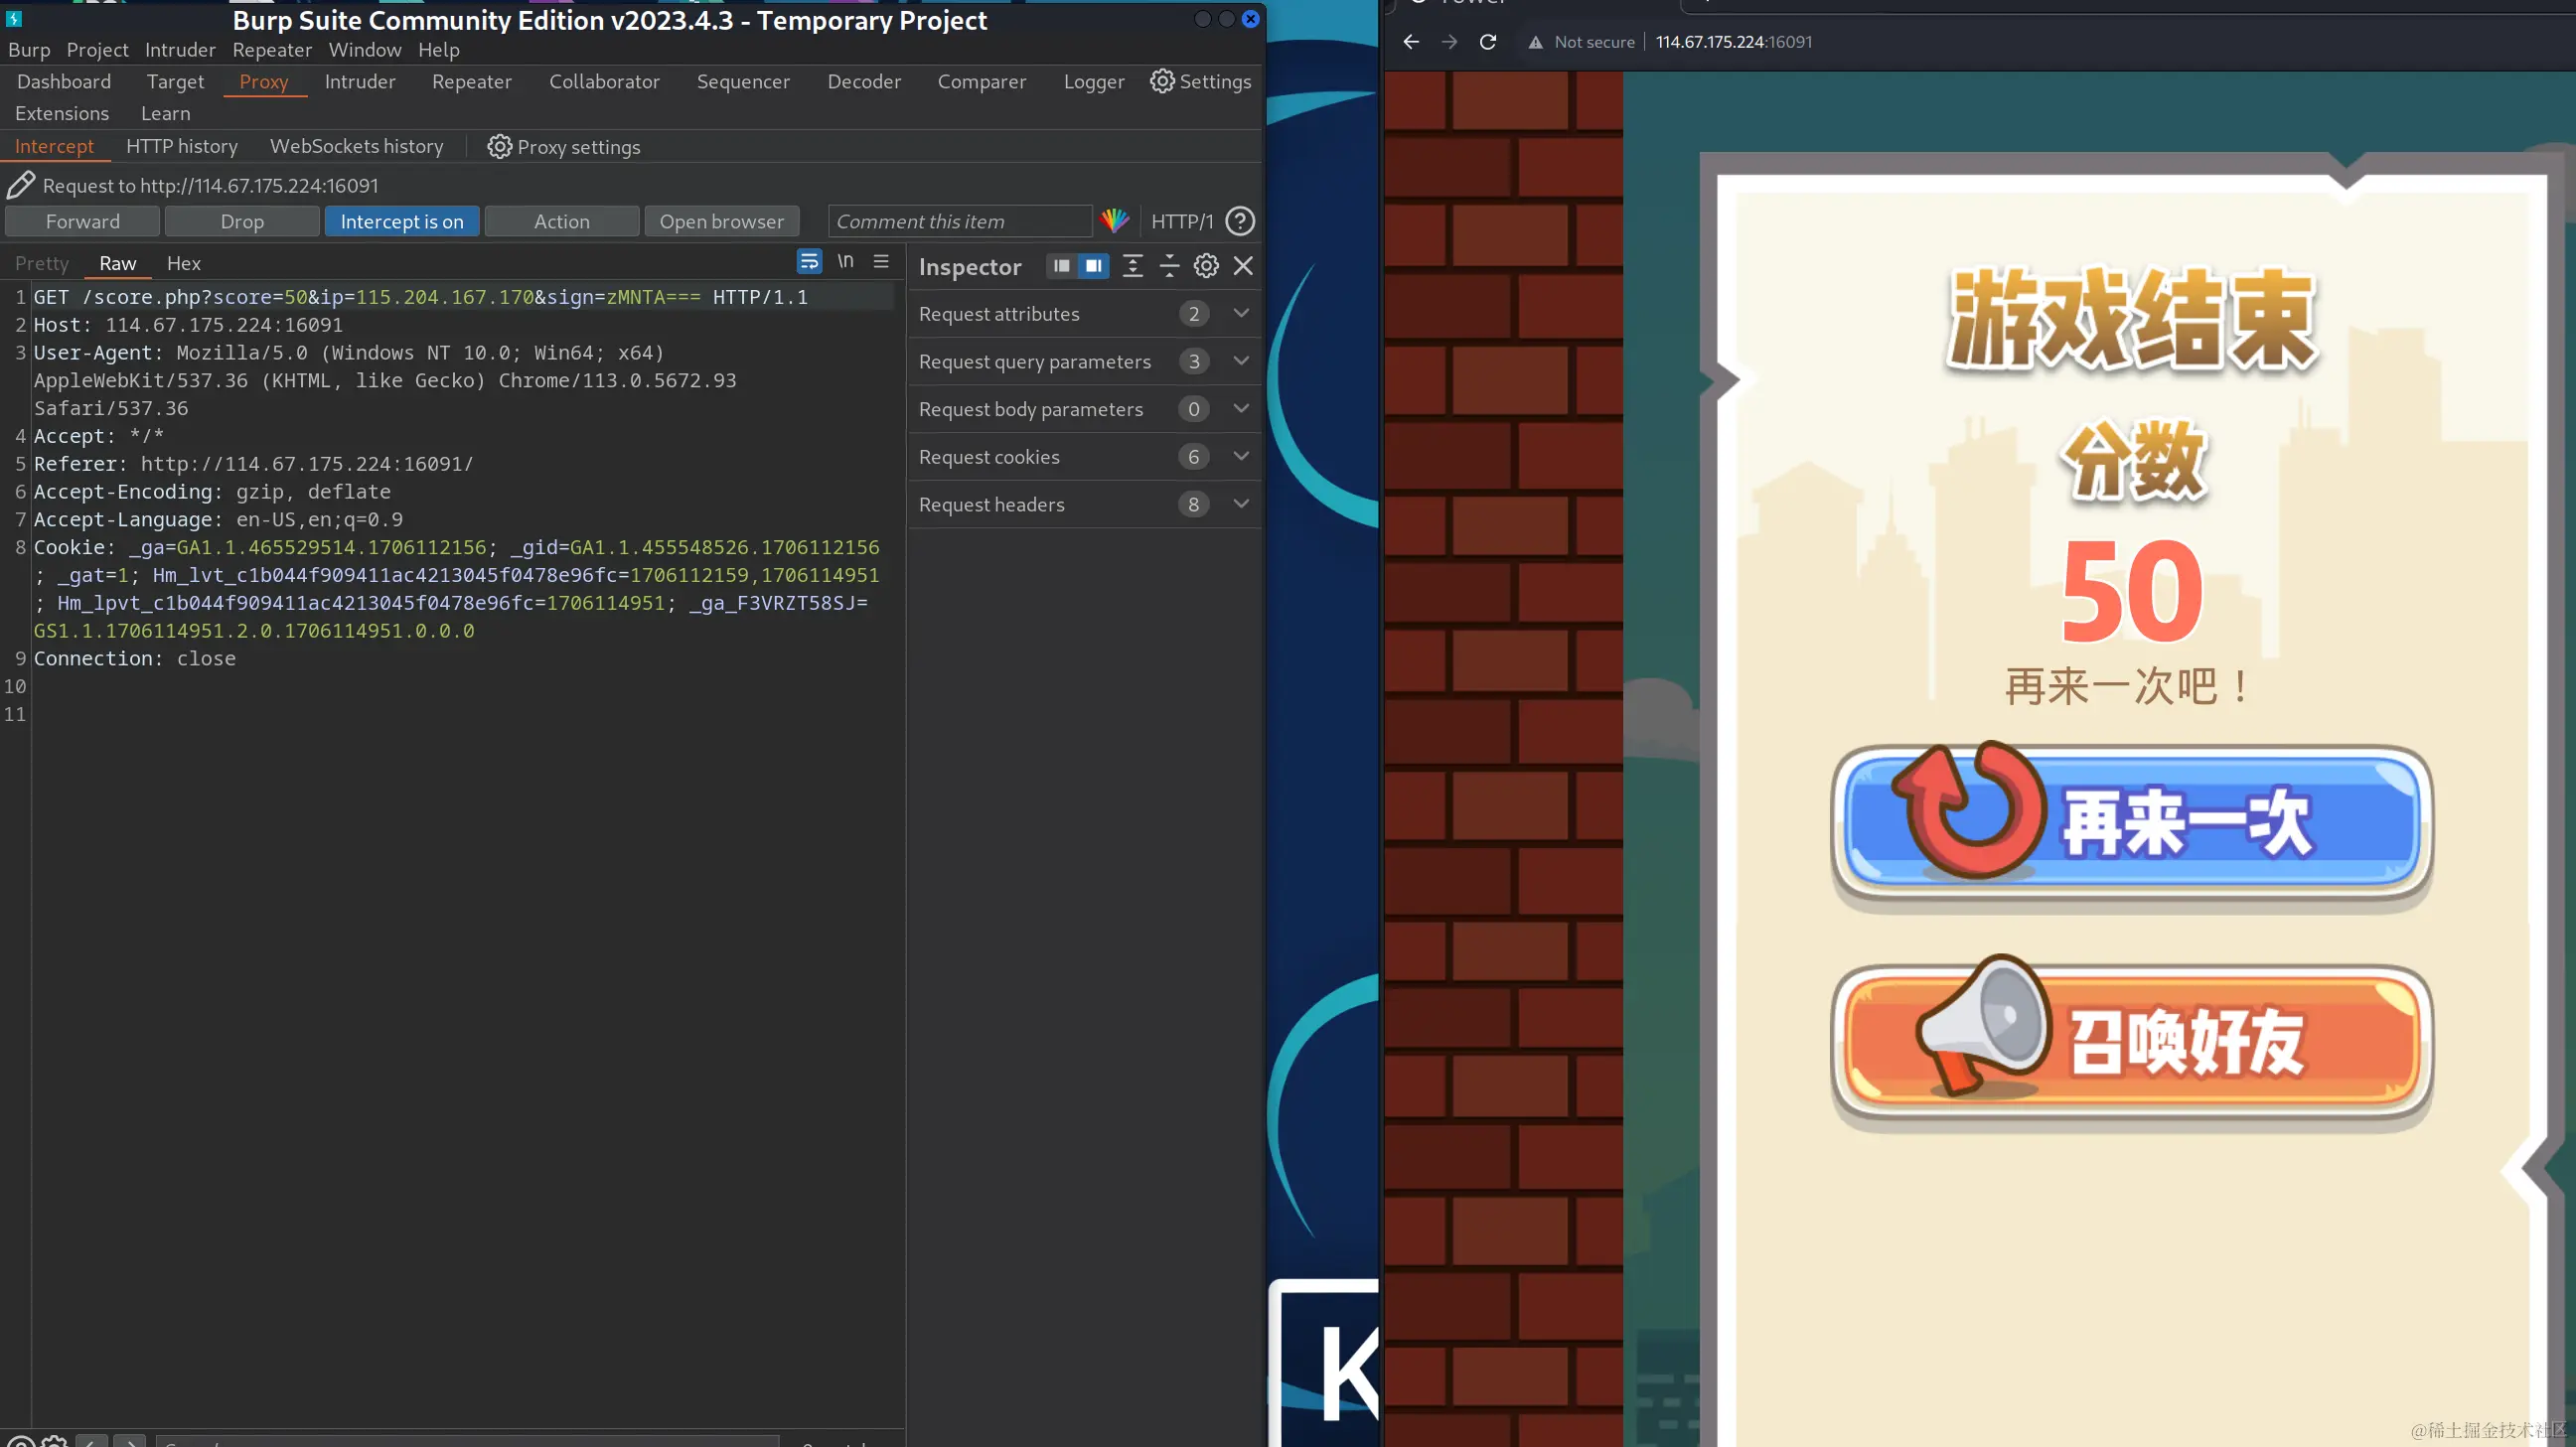Click the Comment this item field
Screen dimensions: 2576x1447
tap(958, 221)
